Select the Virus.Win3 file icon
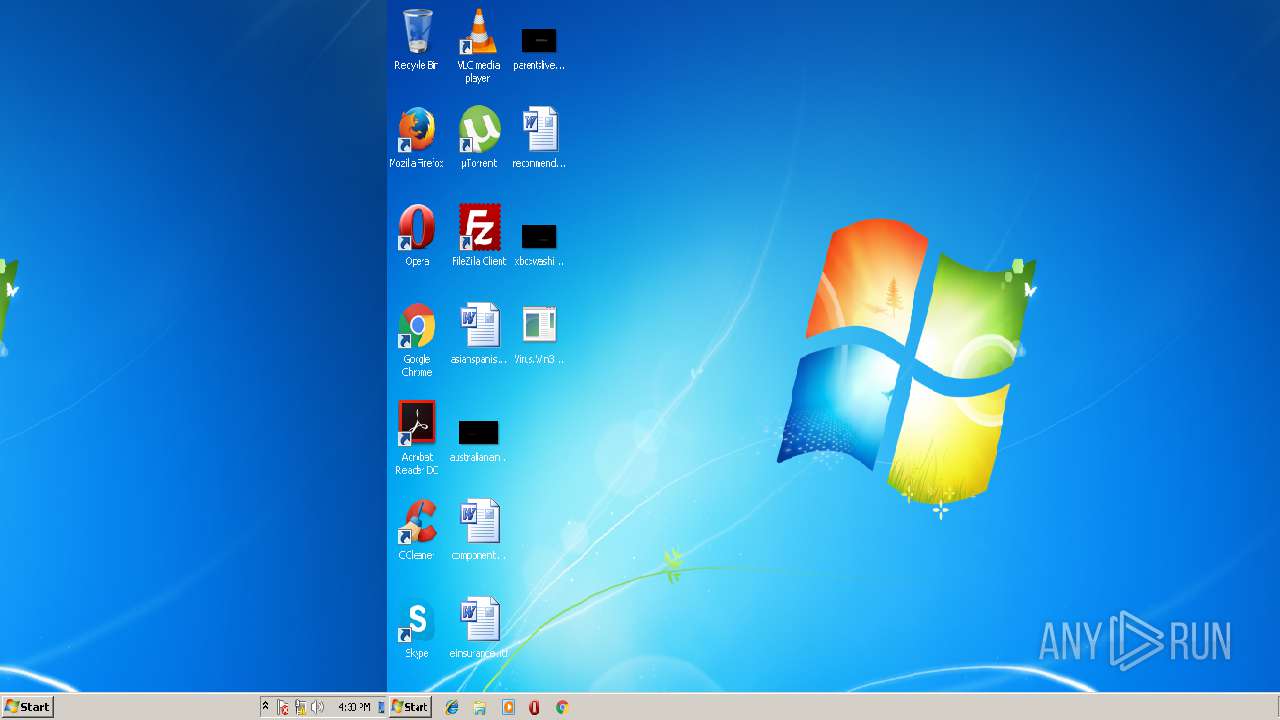The image size is (1280, 720). click(x=539, y=325)
